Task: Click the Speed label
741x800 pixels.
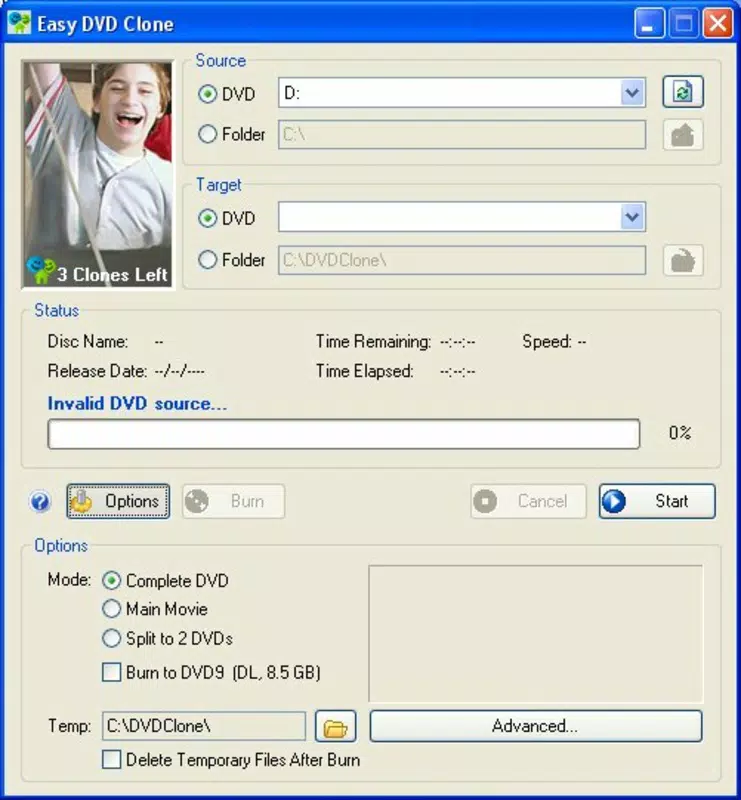Action: click(547, 341)
